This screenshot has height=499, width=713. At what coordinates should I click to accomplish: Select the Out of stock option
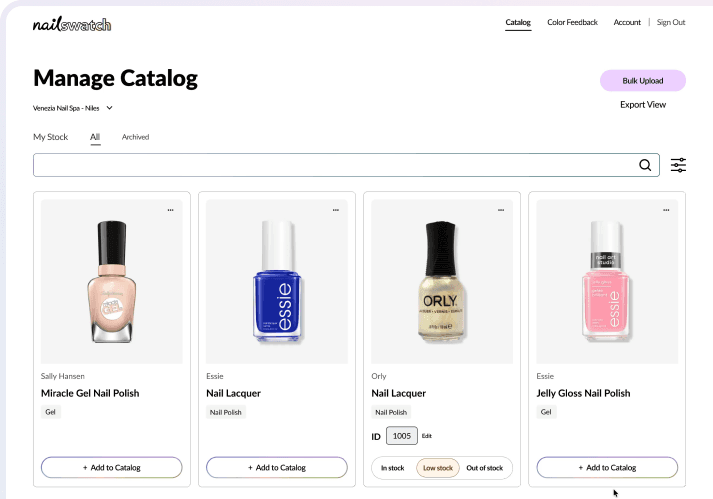coord(485,468)
